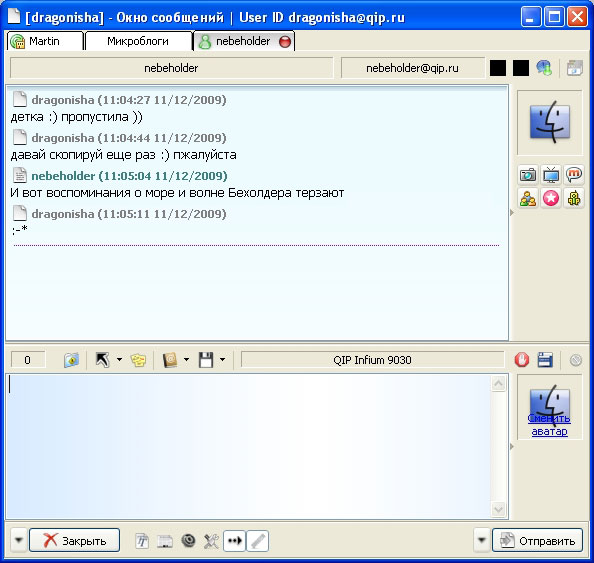The image size is (594, 563).
Task: Click the red stop hand icon
Action: point(522,360)
